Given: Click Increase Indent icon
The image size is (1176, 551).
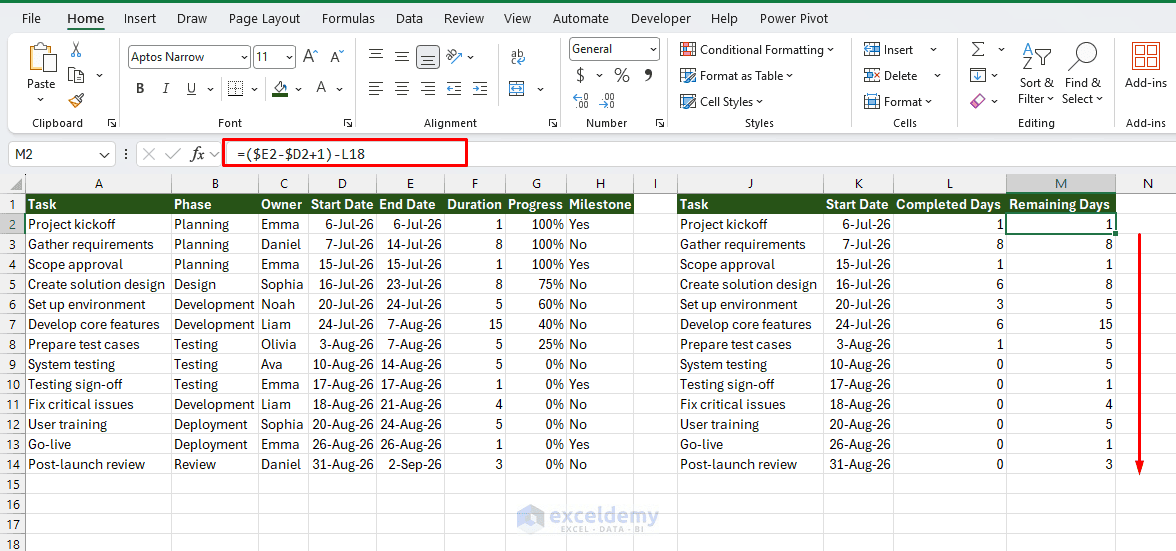Looking at the screenshot, I should 480,89.
